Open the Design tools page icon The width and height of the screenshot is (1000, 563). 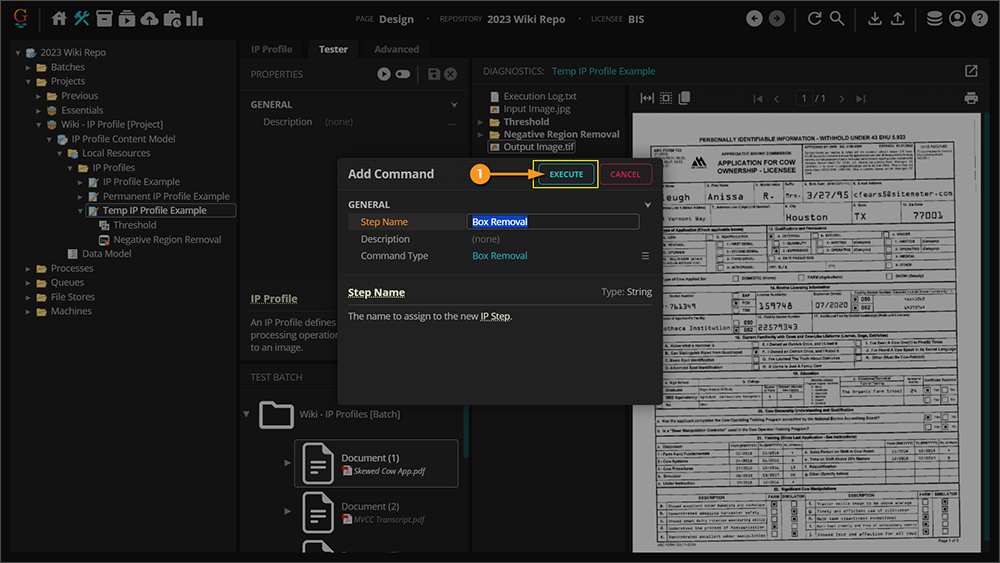[82, 19]
